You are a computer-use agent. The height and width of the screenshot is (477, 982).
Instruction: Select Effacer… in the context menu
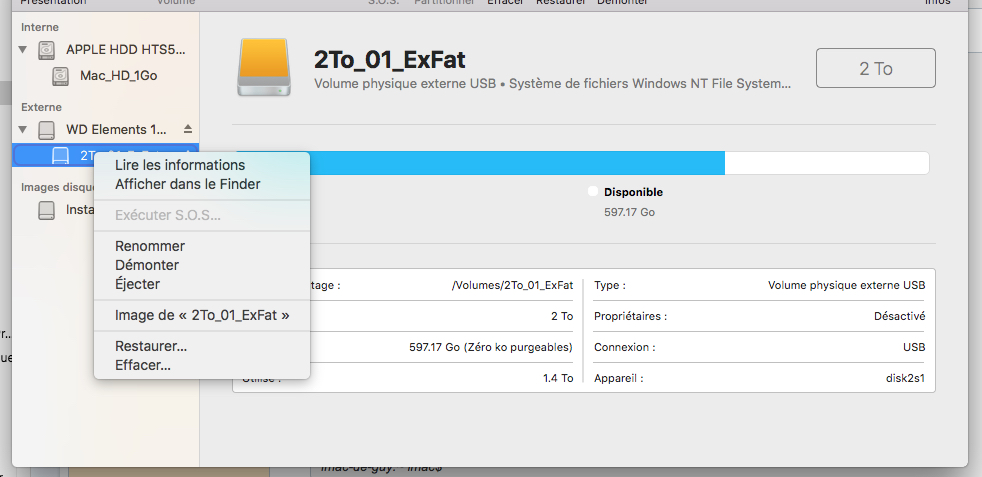pos(143,365)
